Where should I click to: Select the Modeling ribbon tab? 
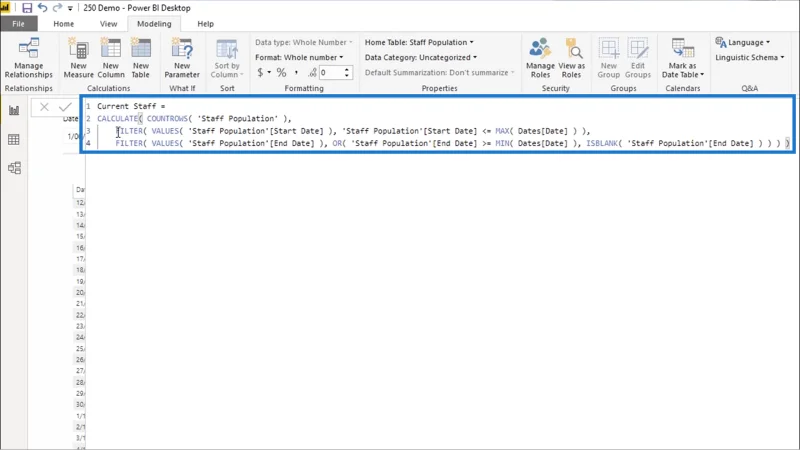pyautogui.click(x=154, y=24)
